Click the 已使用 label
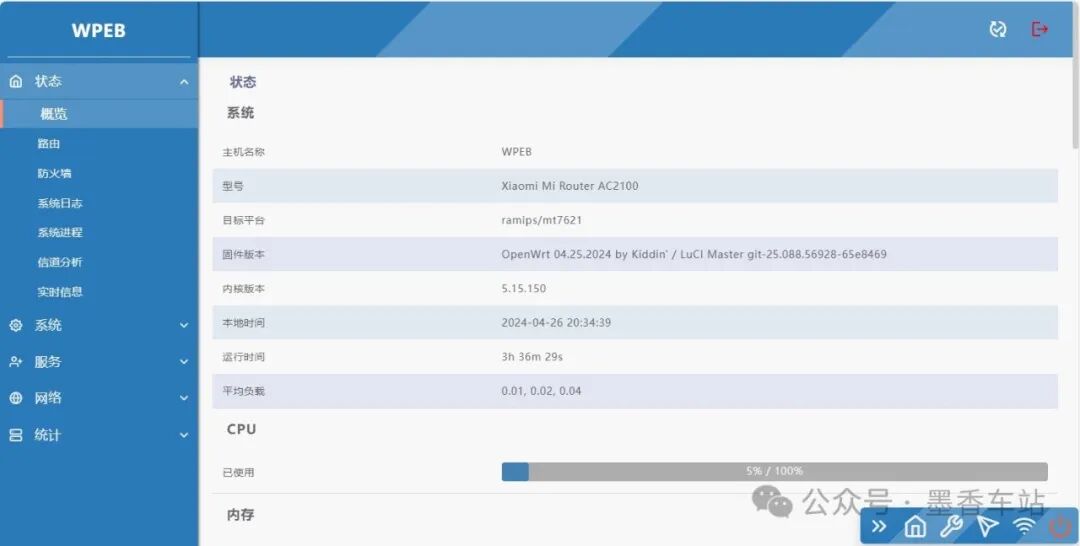Screen dimensions: 1080x546 [x=238, y=472]
